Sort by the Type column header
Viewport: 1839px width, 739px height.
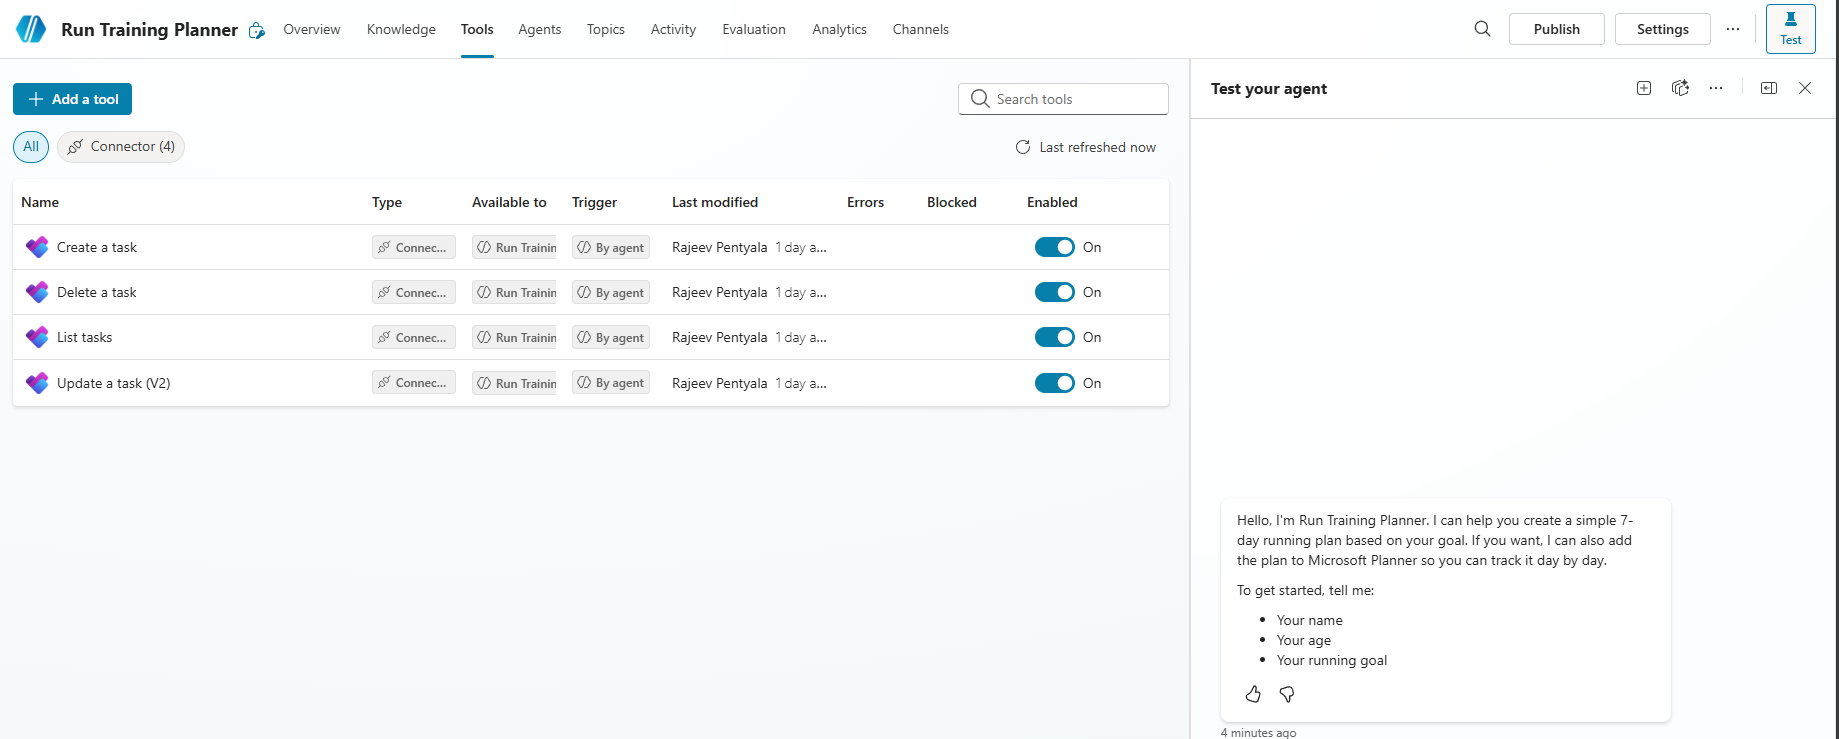tap(387, 202)
